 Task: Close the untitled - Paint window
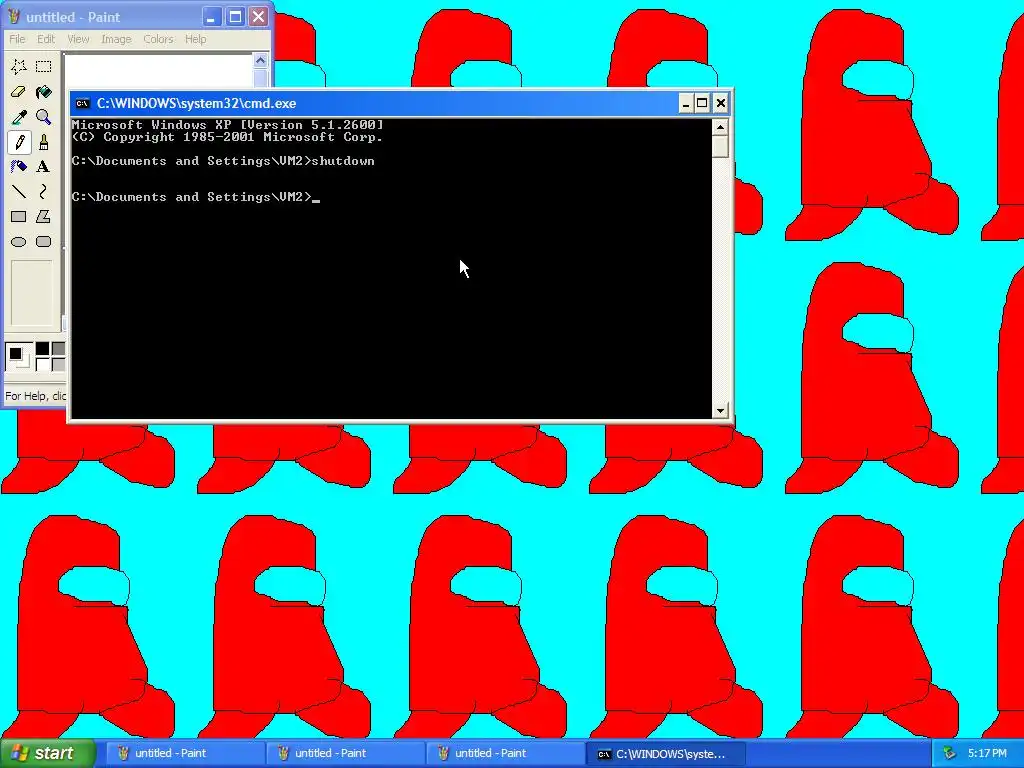[x=259, y=17]
